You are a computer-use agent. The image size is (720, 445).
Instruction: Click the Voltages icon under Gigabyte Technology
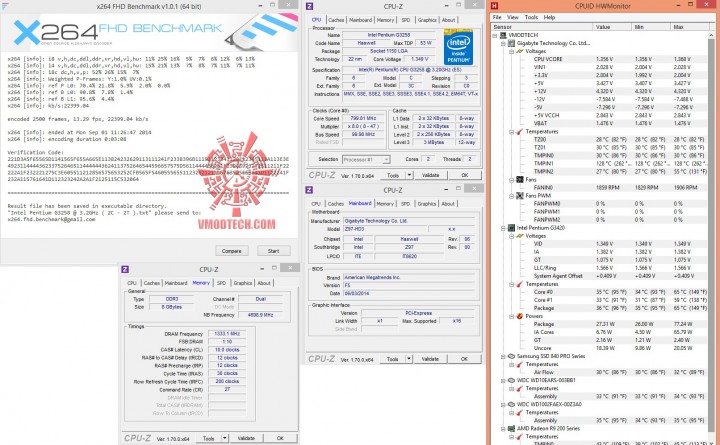tap(520, 51)
